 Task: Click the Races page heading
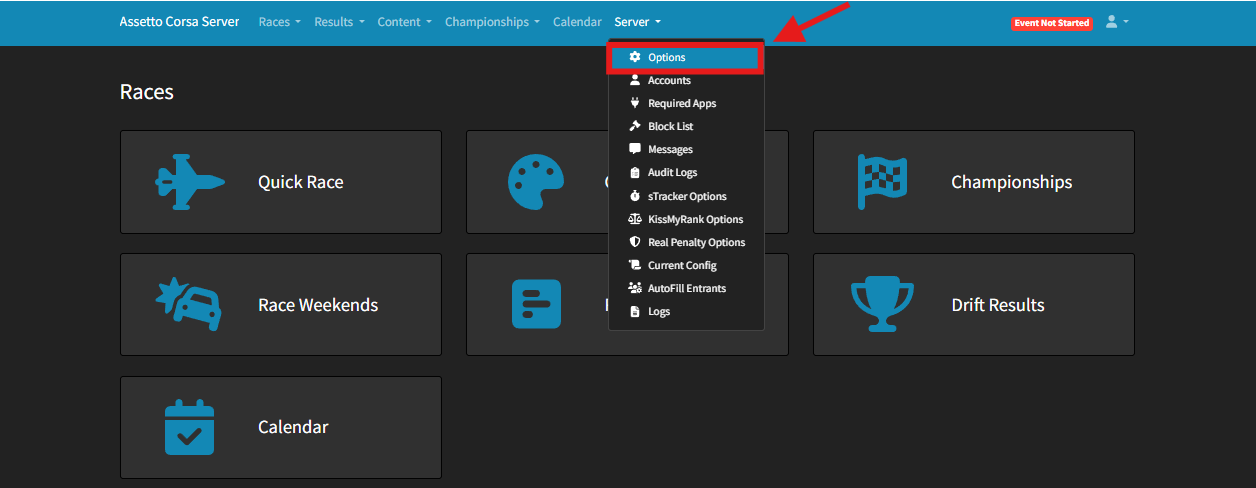(147, 92)
